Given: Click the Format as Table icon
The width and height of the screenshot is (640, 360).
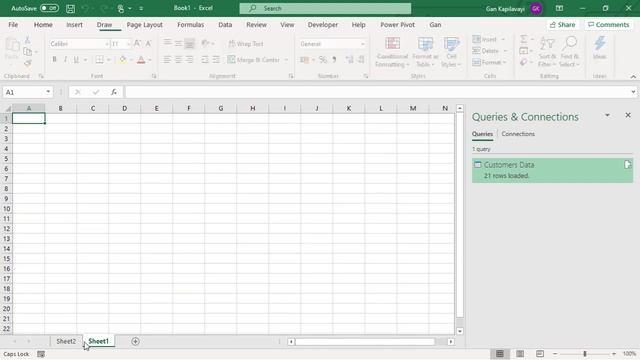Looking at the screenshot, I should point(425,44).
